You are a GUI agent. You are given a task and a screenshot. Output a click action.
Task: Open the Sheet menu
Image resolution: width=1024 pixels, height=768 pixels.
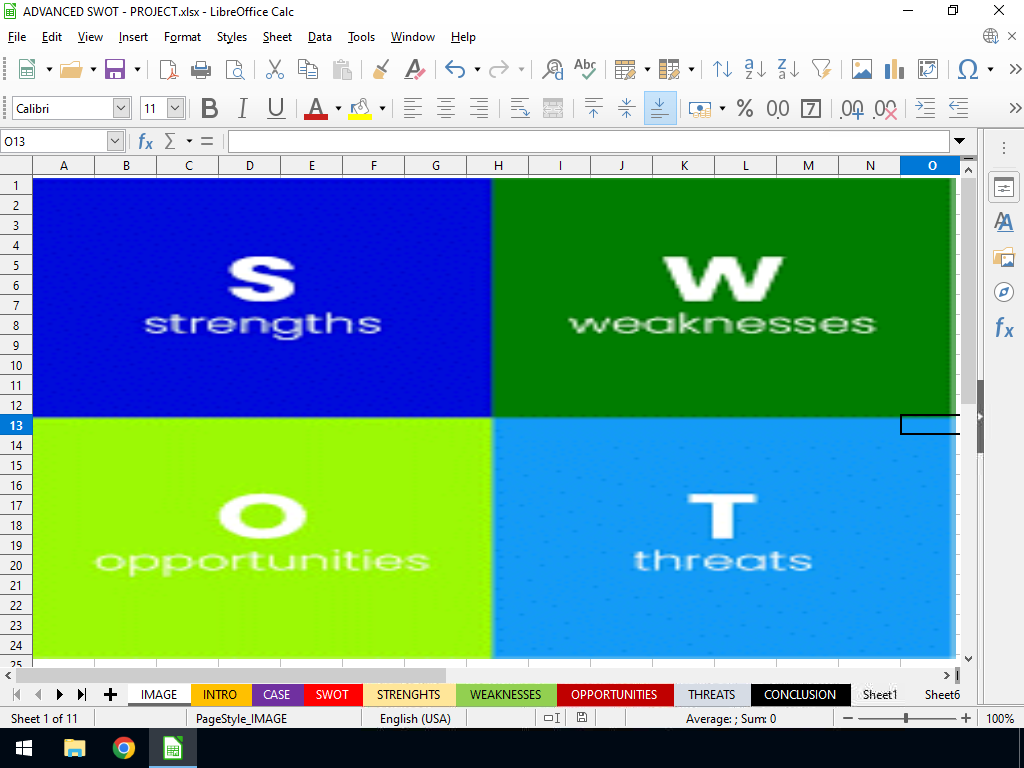[x=277, y=37]
